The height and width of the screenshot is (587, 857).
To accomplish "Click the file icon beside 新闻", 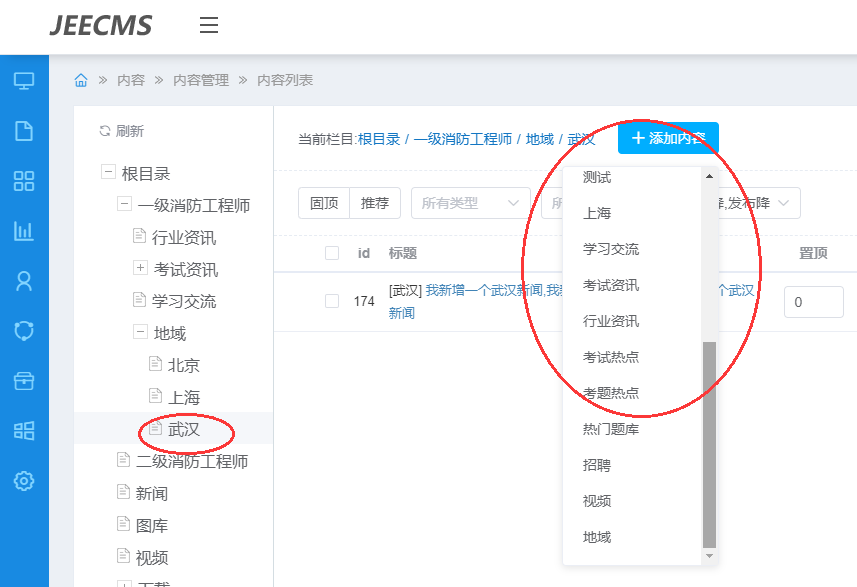I will [x=124, y=491].
